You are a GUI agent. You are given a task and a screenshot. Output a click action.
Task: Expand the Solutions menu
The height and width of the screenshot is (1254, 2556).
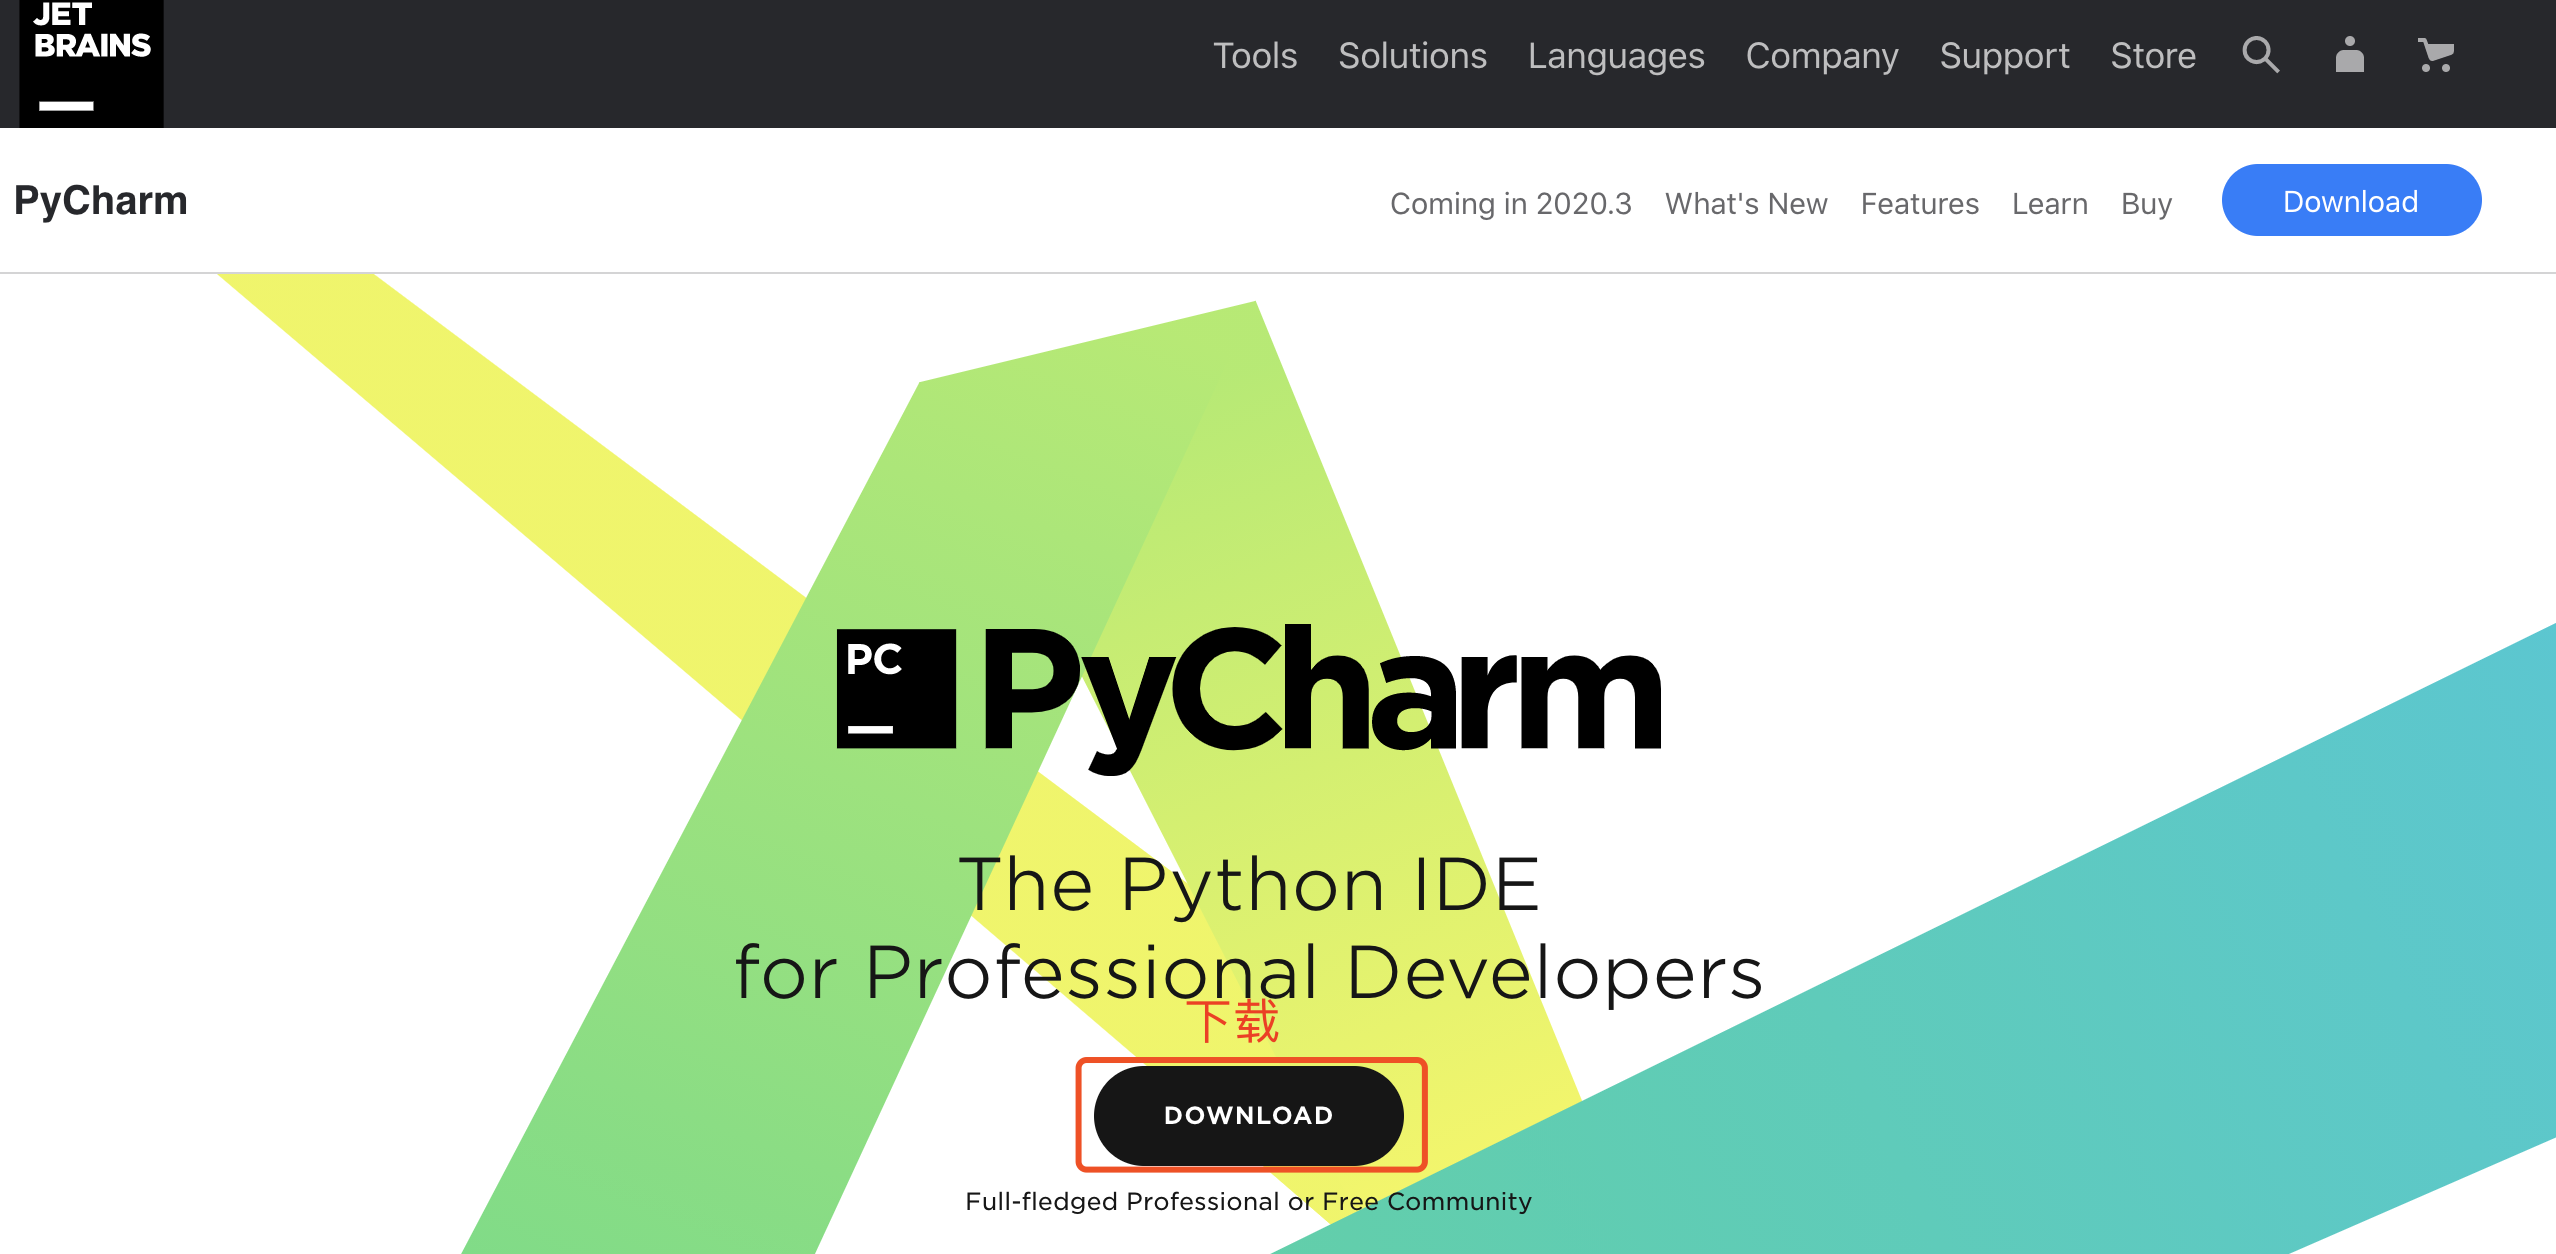[1412, 56]
